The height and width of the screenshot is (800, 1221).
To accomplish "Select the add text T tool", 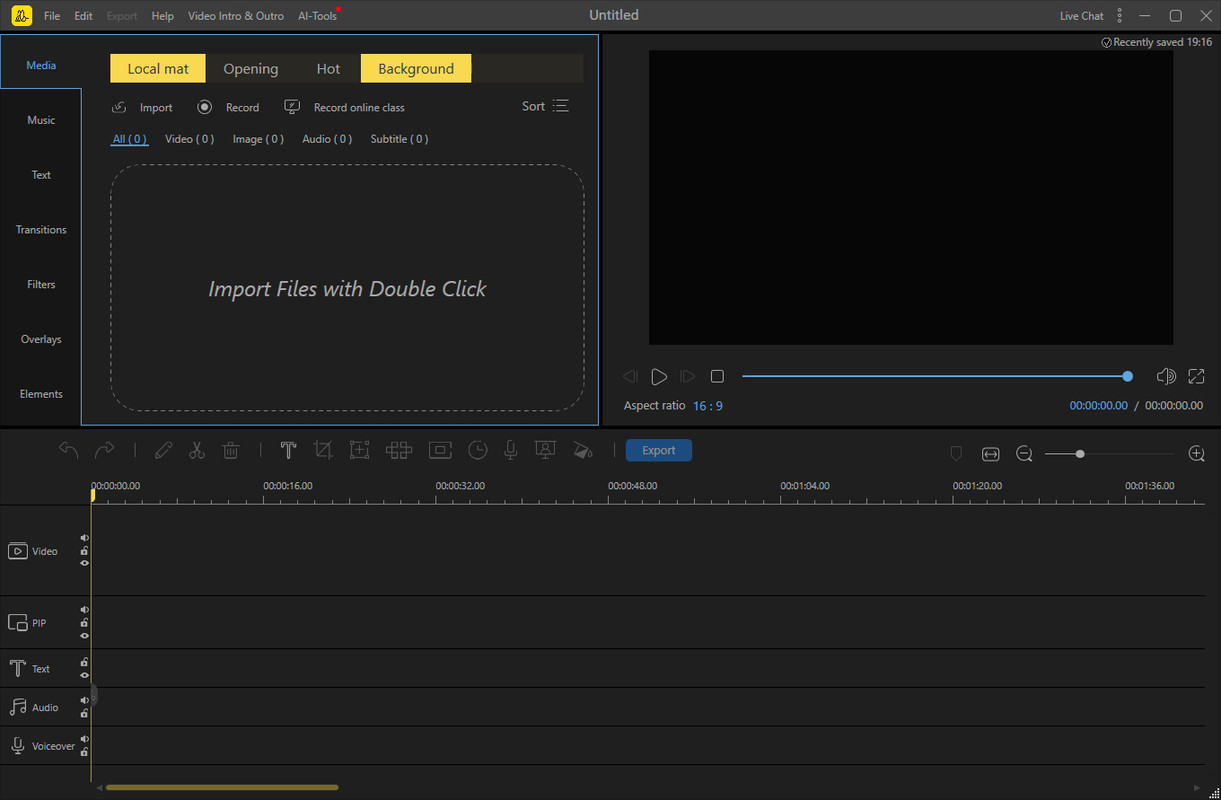I will click(288, 451).
